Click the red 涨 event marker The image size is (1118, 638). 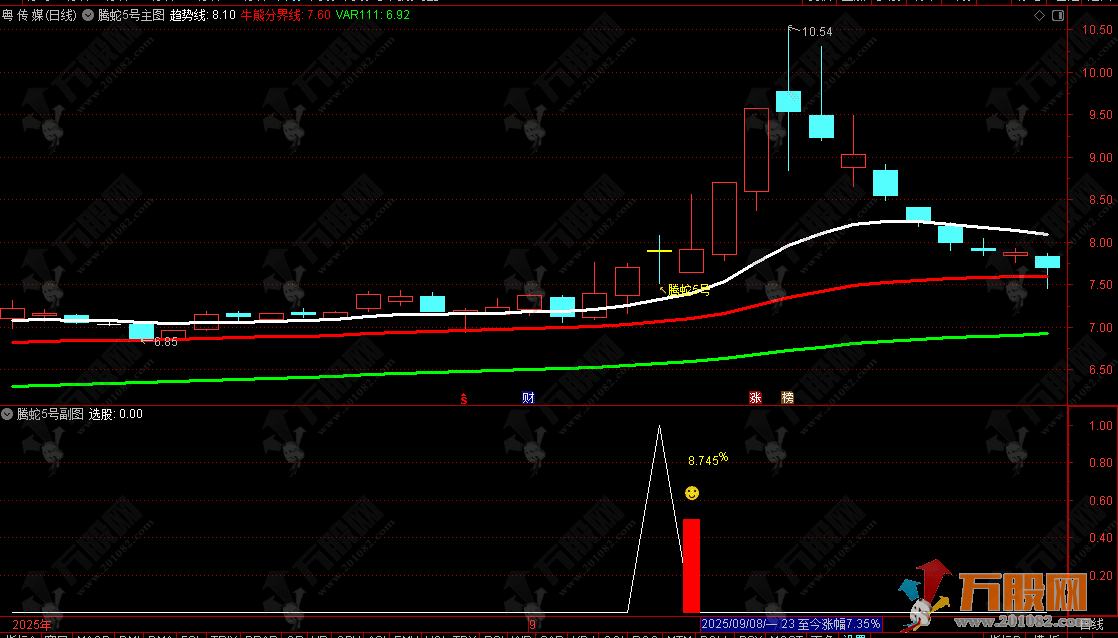pos(755,397)
